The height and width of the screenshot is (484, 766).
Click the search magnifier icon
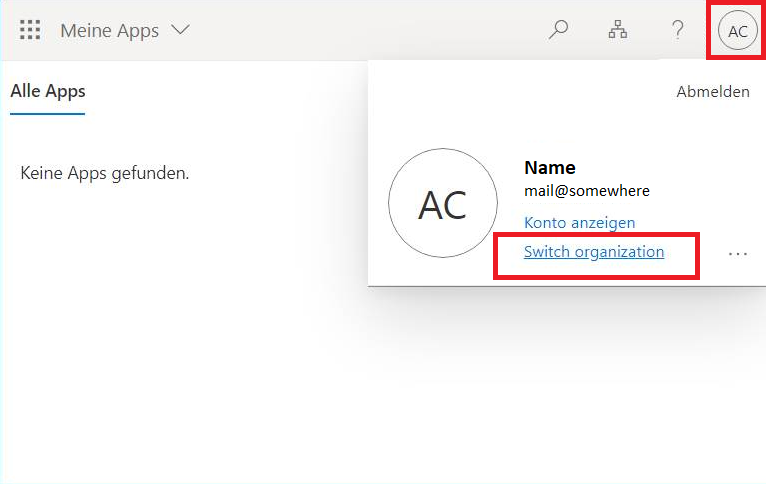coord(558,30)
